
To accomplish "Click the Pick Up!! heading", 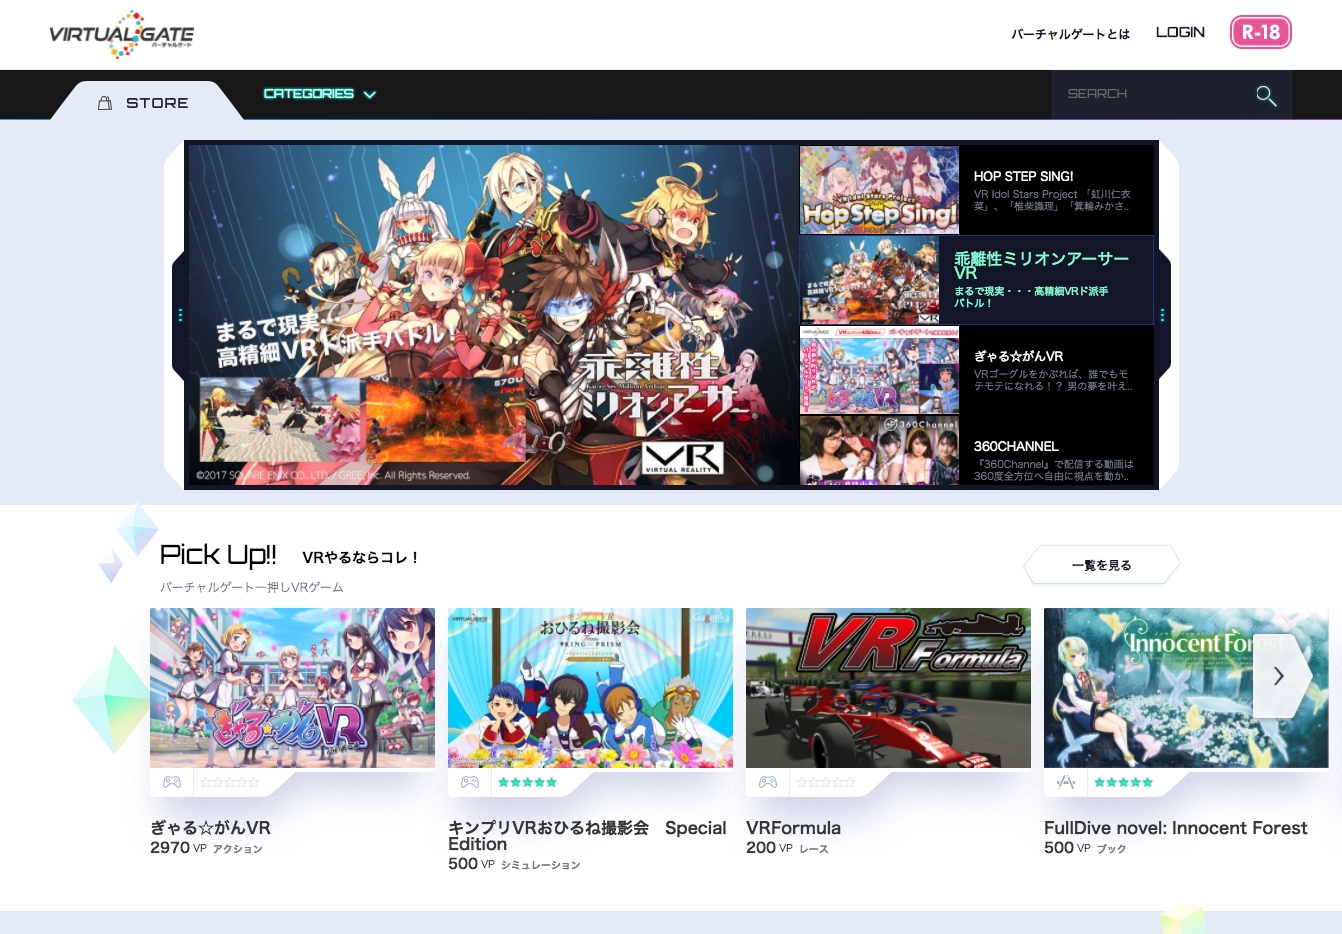I will point(218,555).
